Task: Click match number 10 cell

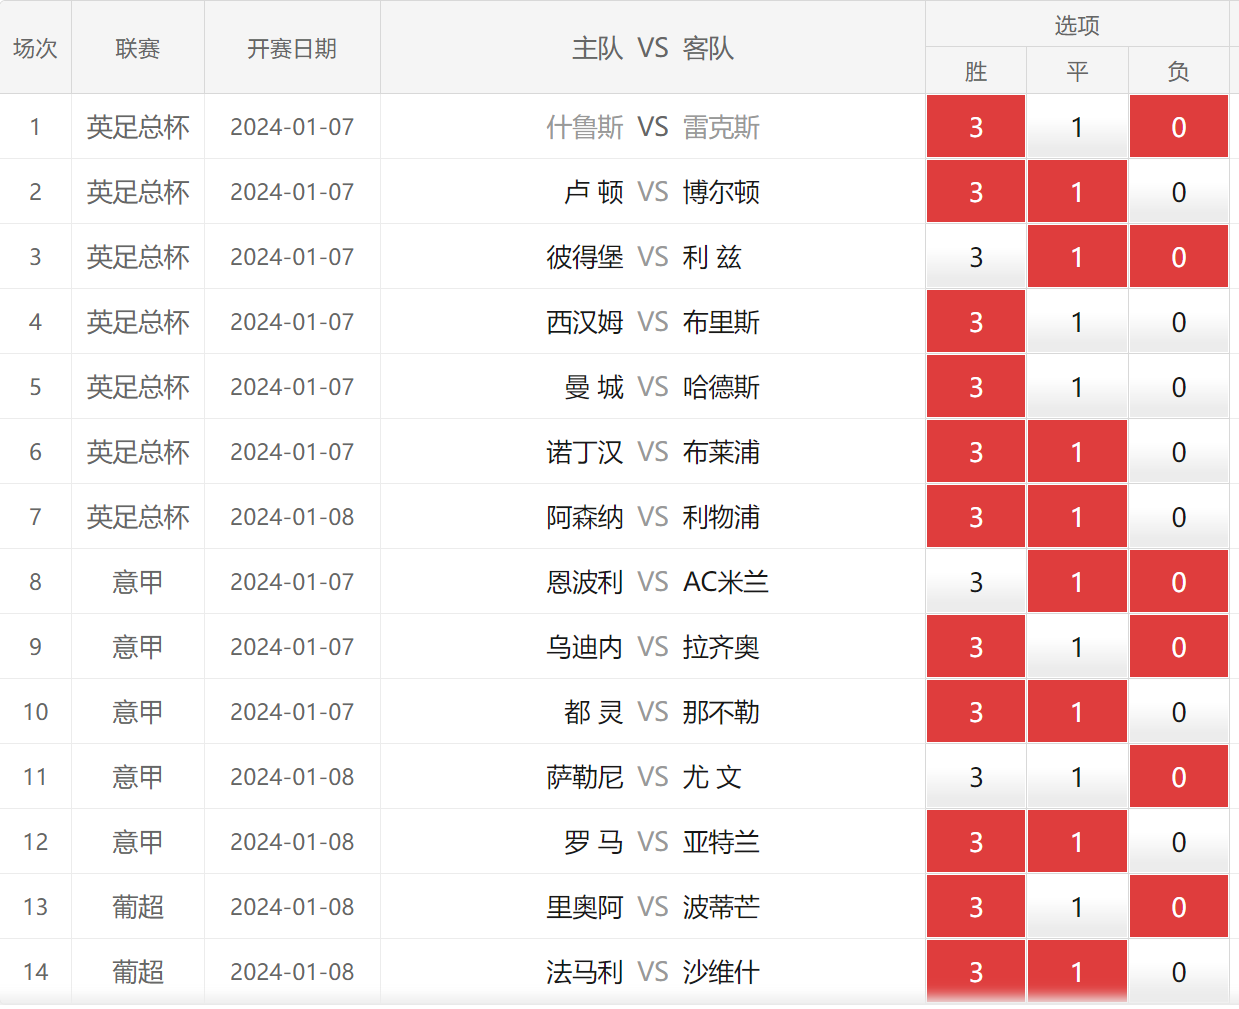Action: pyautogui.click(x=35, y=712)
